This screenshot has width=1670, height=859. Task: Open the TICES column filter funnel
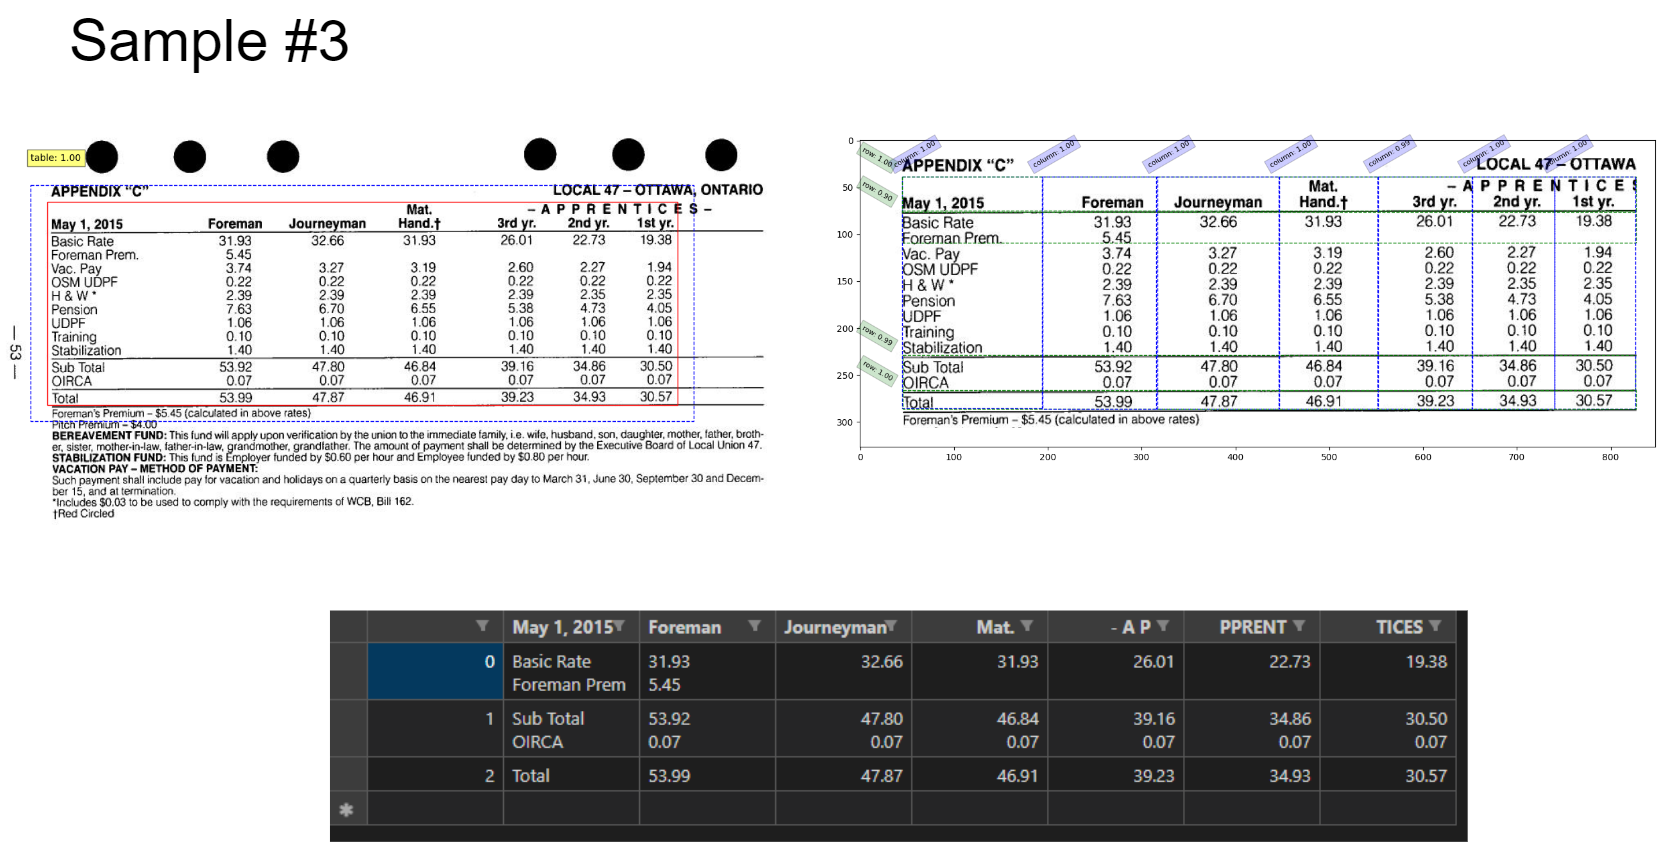pyautogui.click(x=1435, y=626)
